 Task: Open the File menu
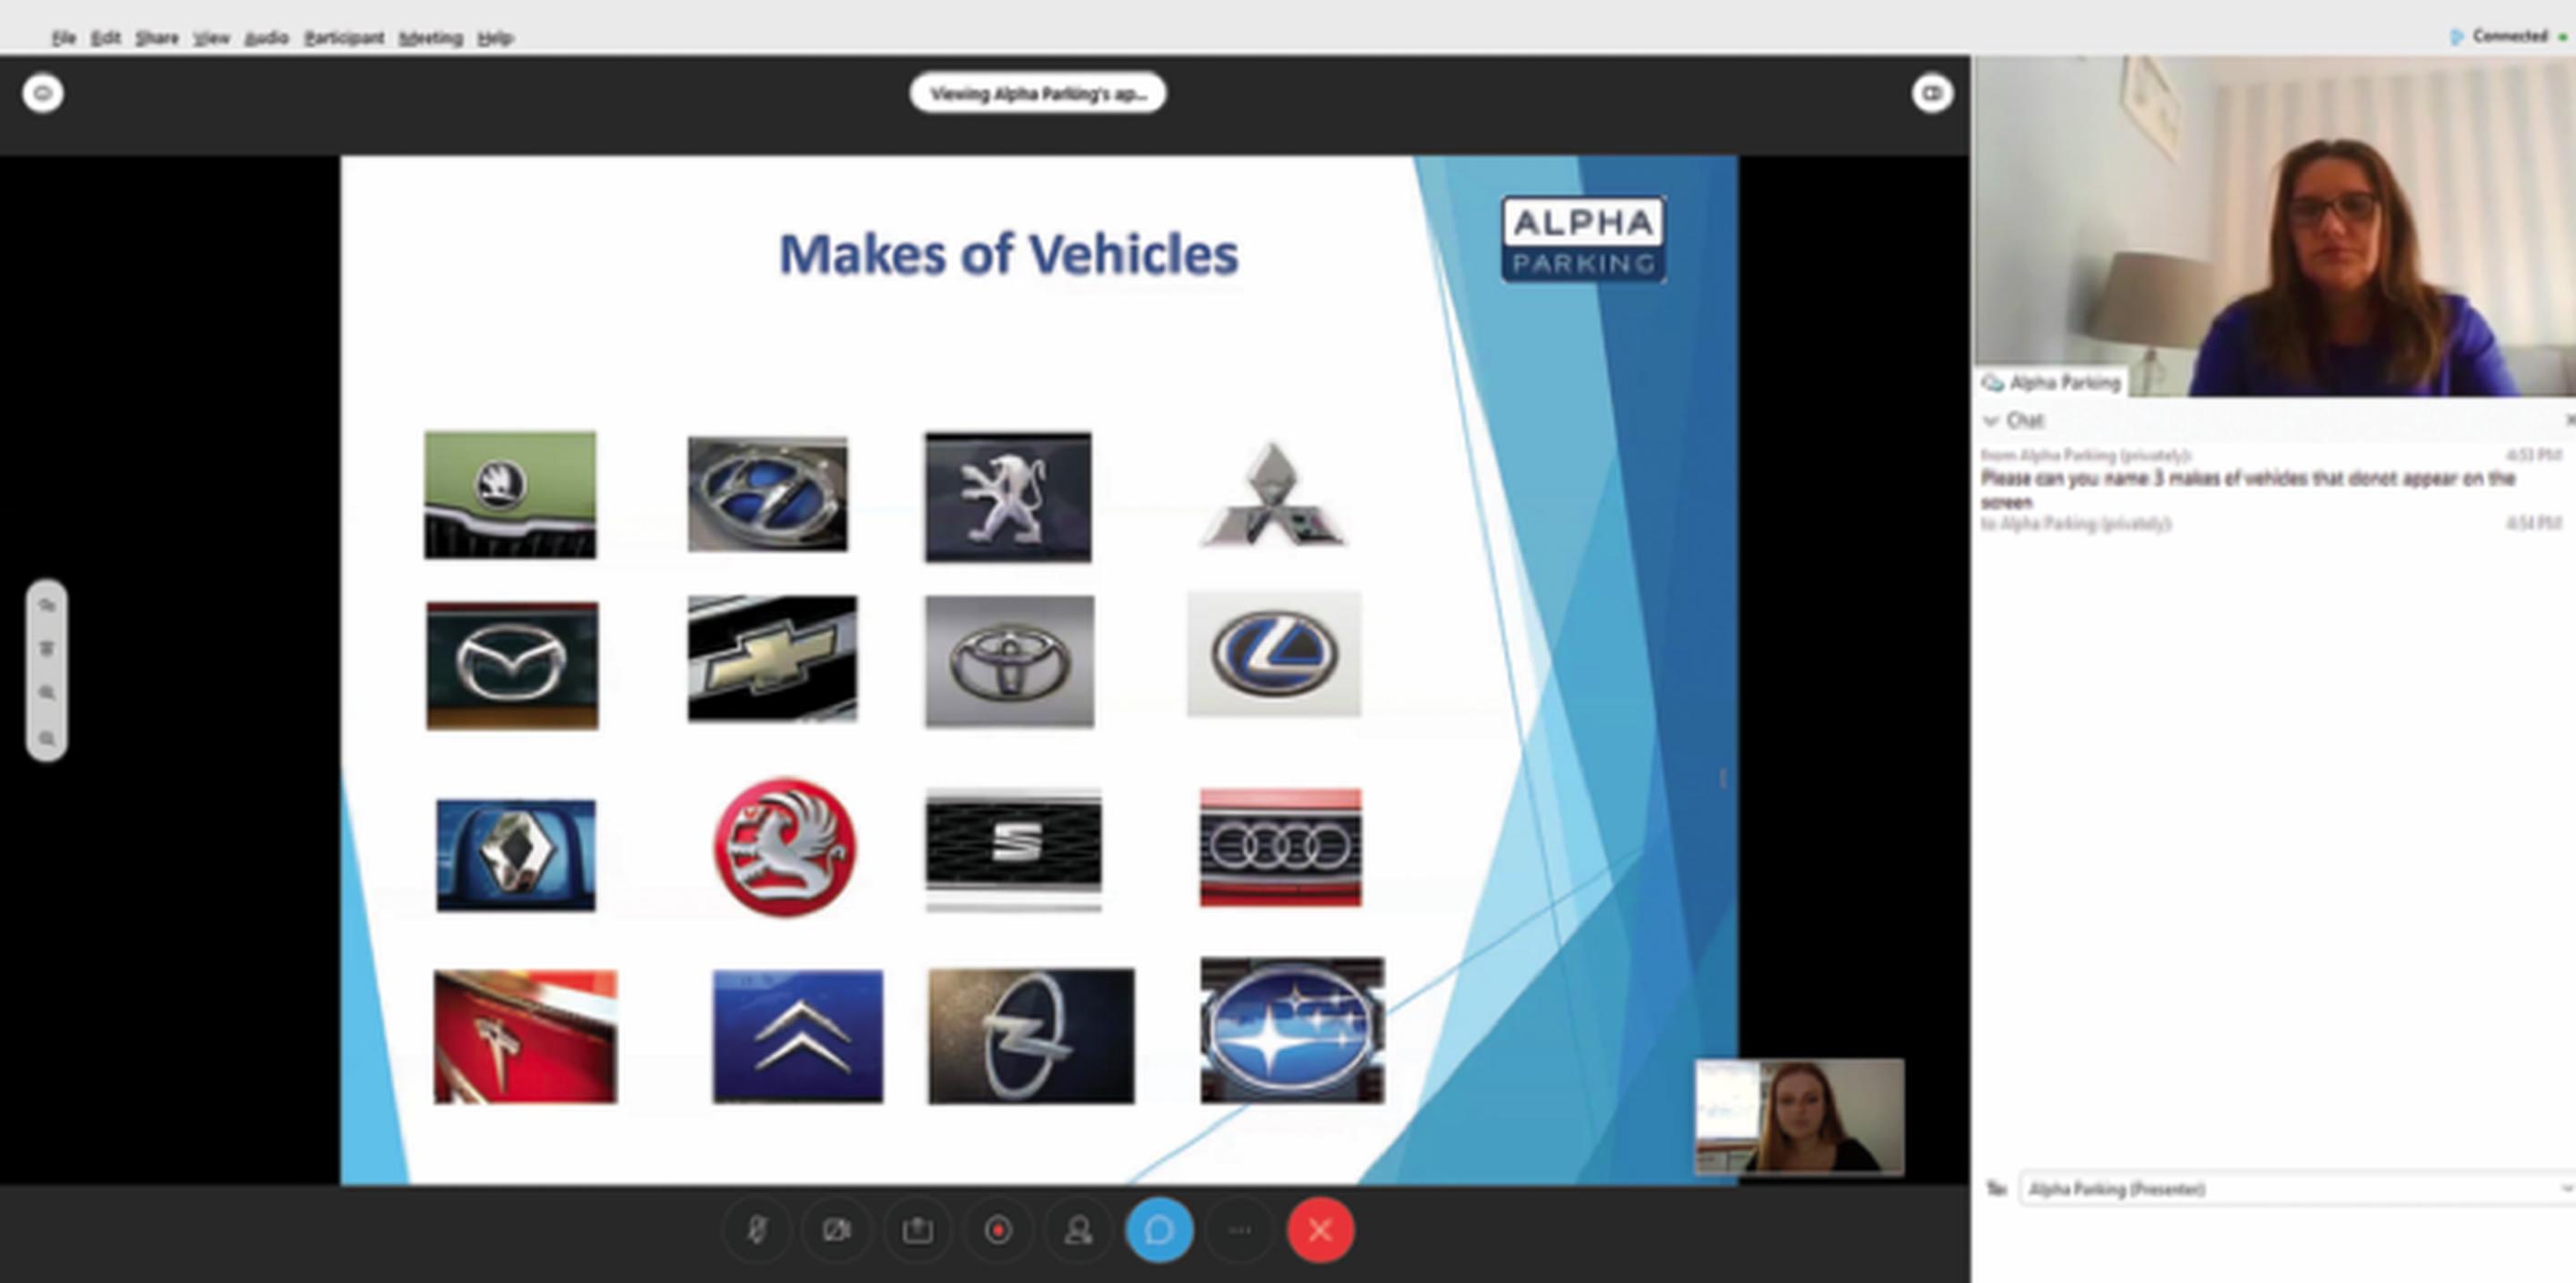(x=64, y=38)
